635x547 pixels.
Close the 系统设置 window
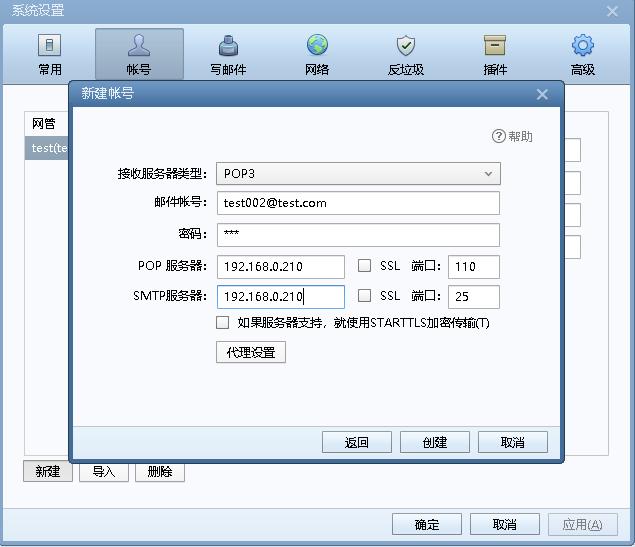(612, 11)
